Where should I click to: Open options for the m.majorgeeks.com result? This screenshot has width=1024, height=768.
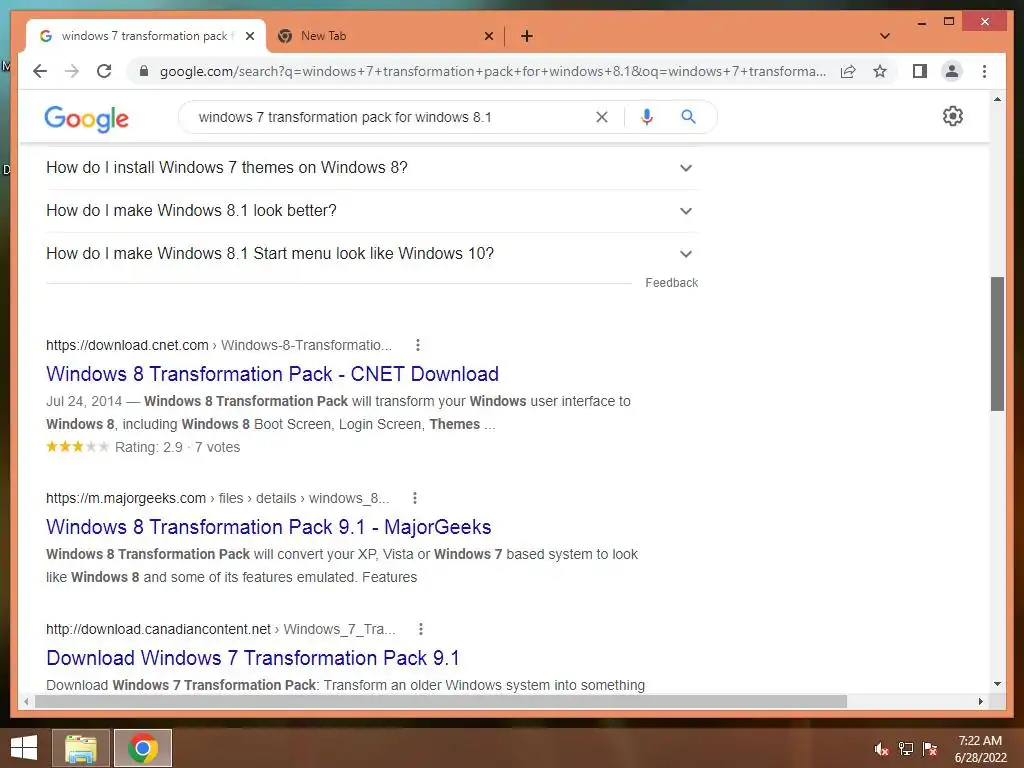[x=415, y=498]
